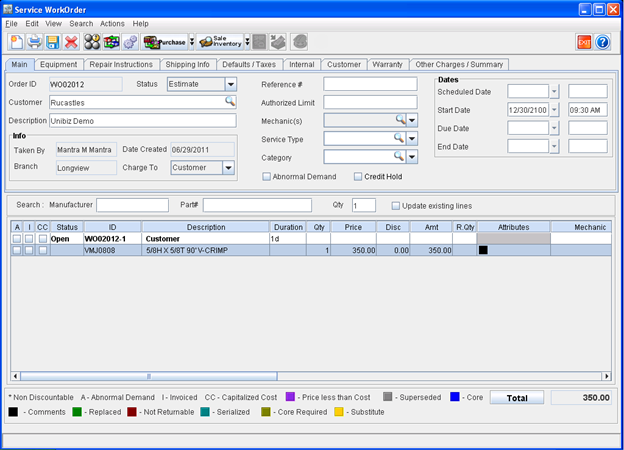The image size is (624, 450).
Task: Click the Purchase toolbar button
Action: click(164, 42)
